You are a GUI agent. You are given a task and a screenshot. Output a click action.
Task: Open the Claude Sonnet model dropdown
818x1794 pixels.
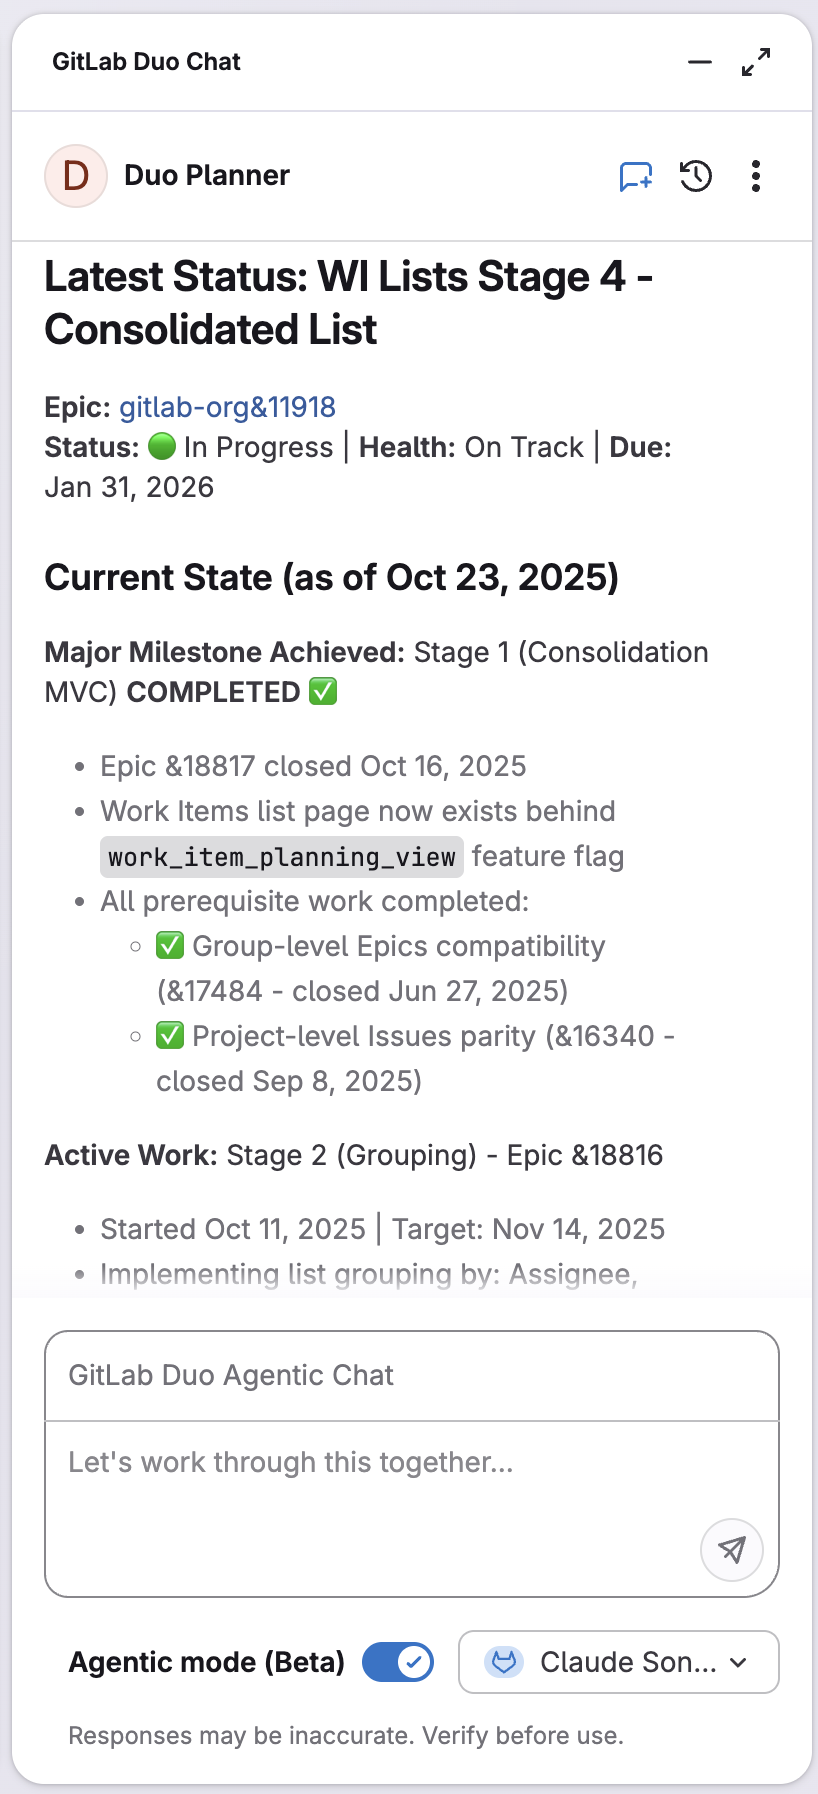pos(618,1662)
